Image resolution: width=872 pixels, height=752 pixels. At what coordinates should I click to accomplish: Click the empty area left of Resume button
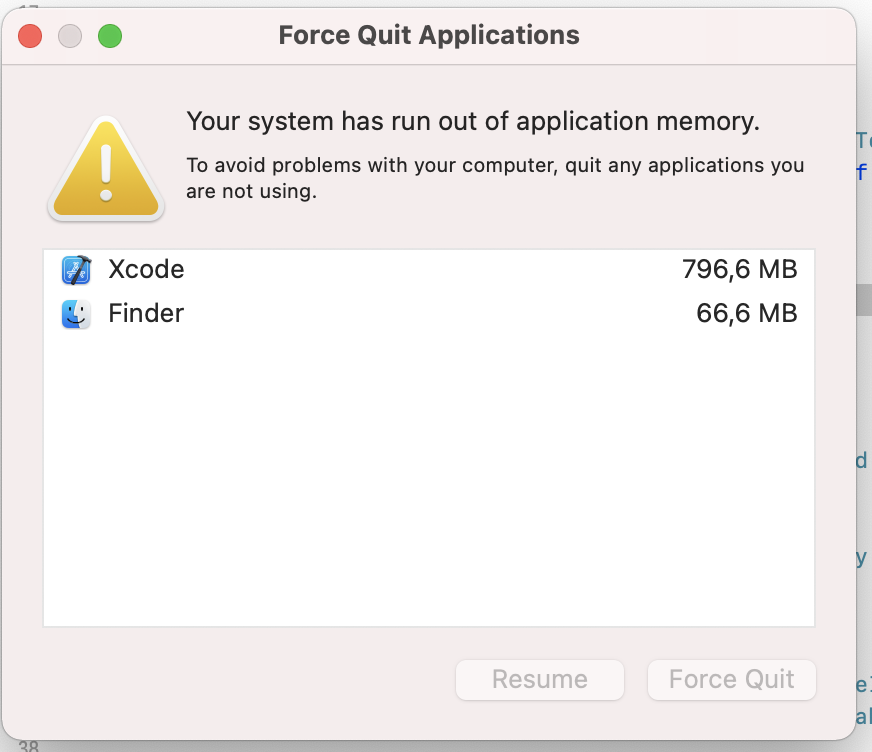(250, 680)
